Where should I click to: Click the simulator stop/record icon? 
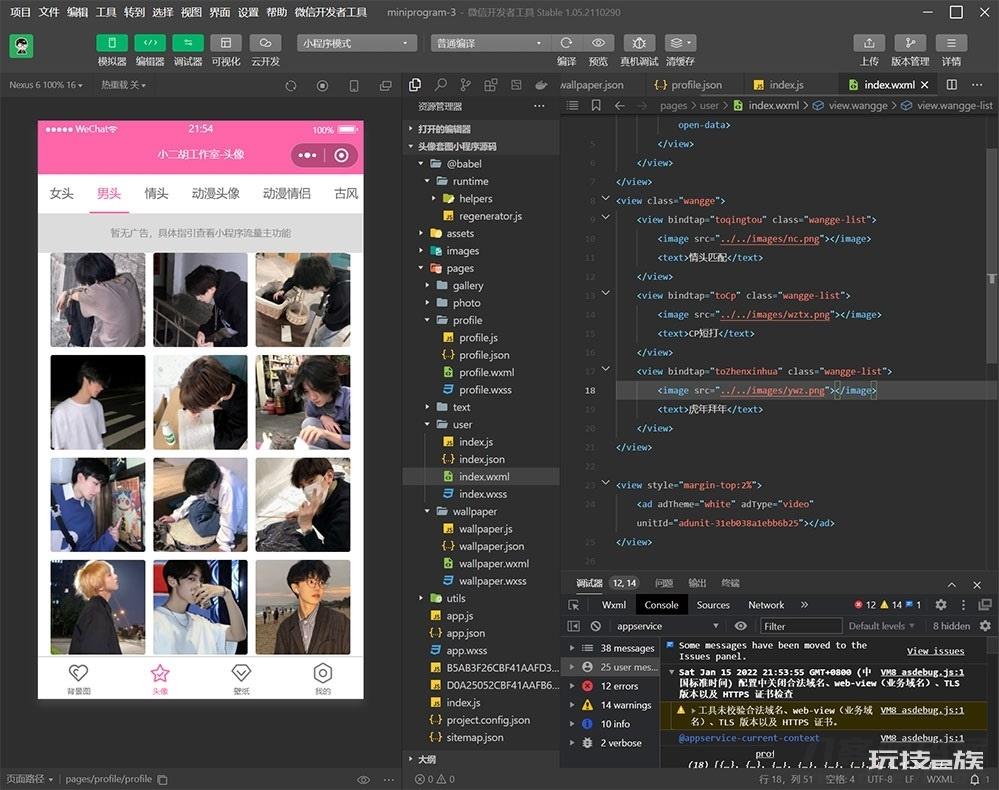322,85
